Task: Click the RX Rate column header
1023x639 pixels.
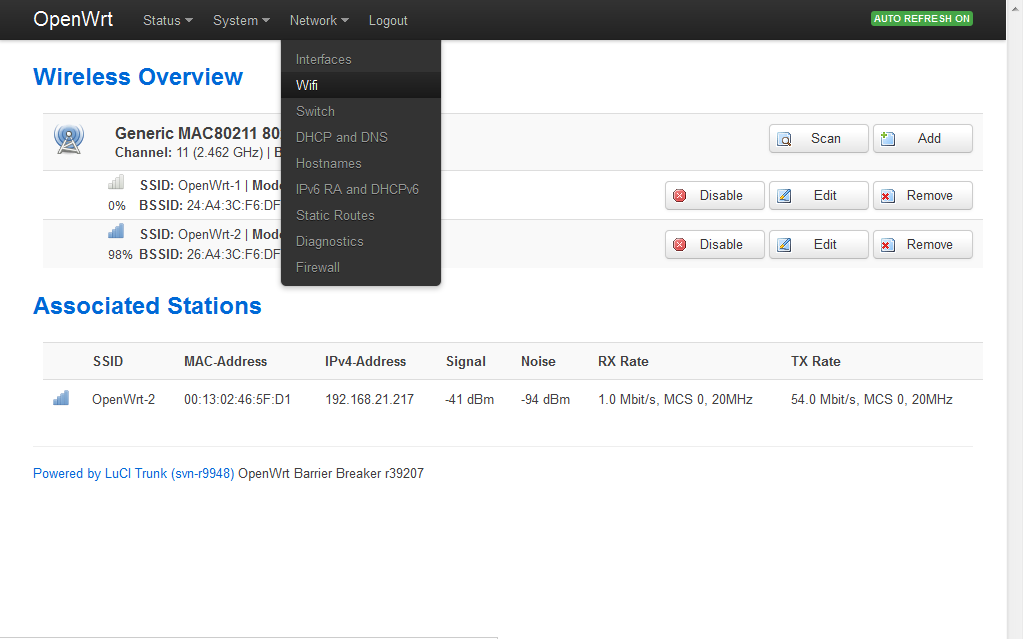Action: coord(623,362)
